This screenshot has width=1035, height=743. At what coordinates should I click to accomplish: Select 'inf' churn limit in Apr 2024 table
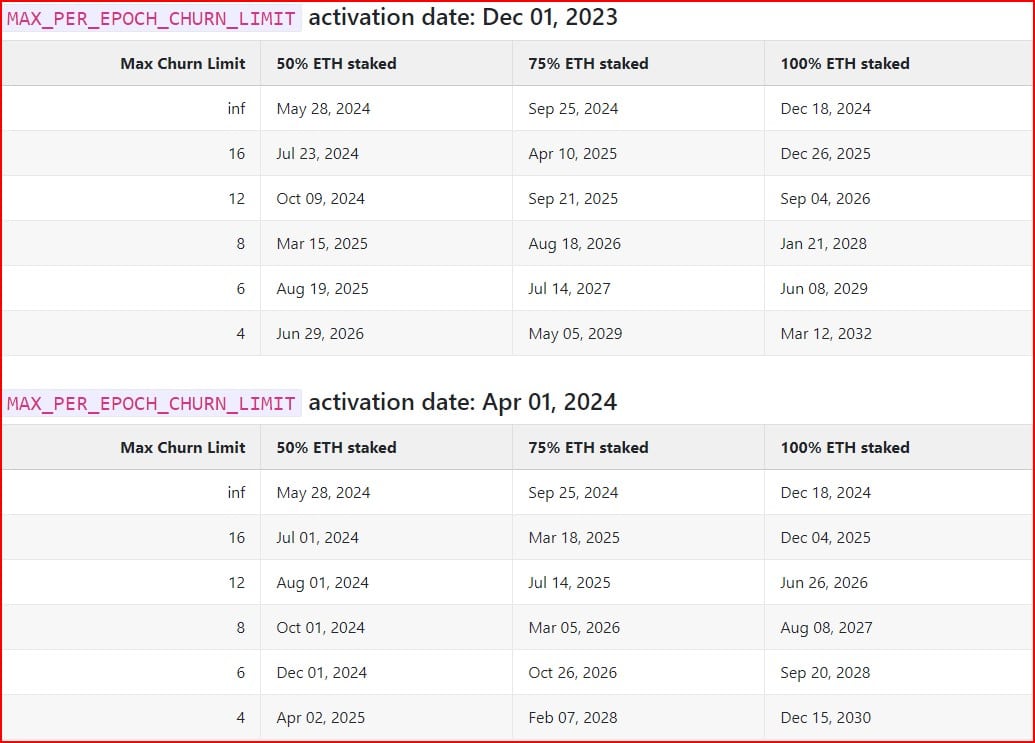point(236,492)
